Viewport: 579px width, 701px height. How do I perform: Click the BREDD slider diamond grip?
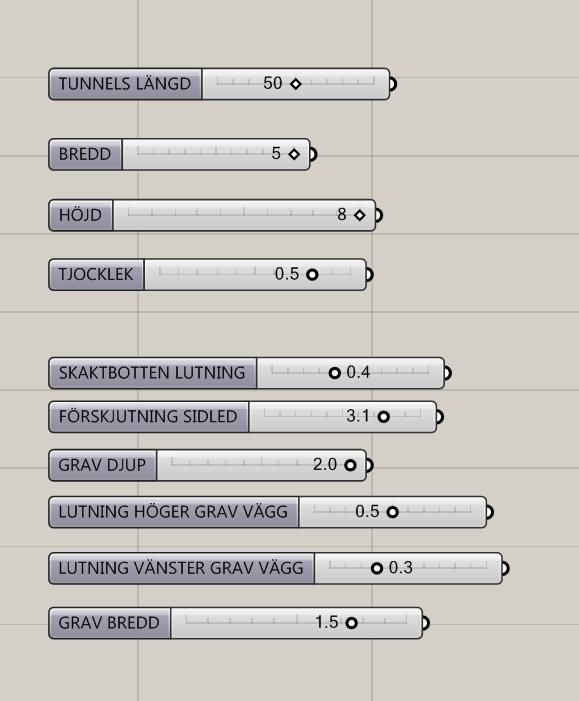[x=294, y=154]
